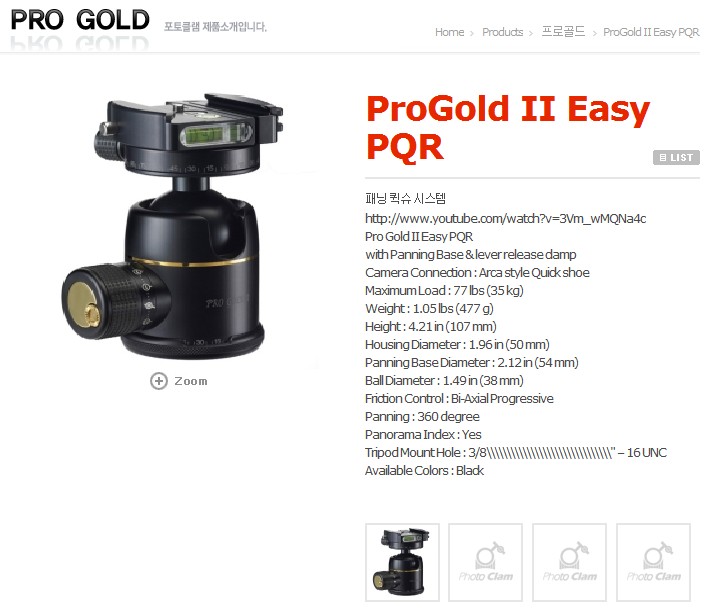Screen dimensions: 706x612
Task: Select the second Photo Clam placeholder thumbnail
Action: pyautogui.click(x=486, y=562)
